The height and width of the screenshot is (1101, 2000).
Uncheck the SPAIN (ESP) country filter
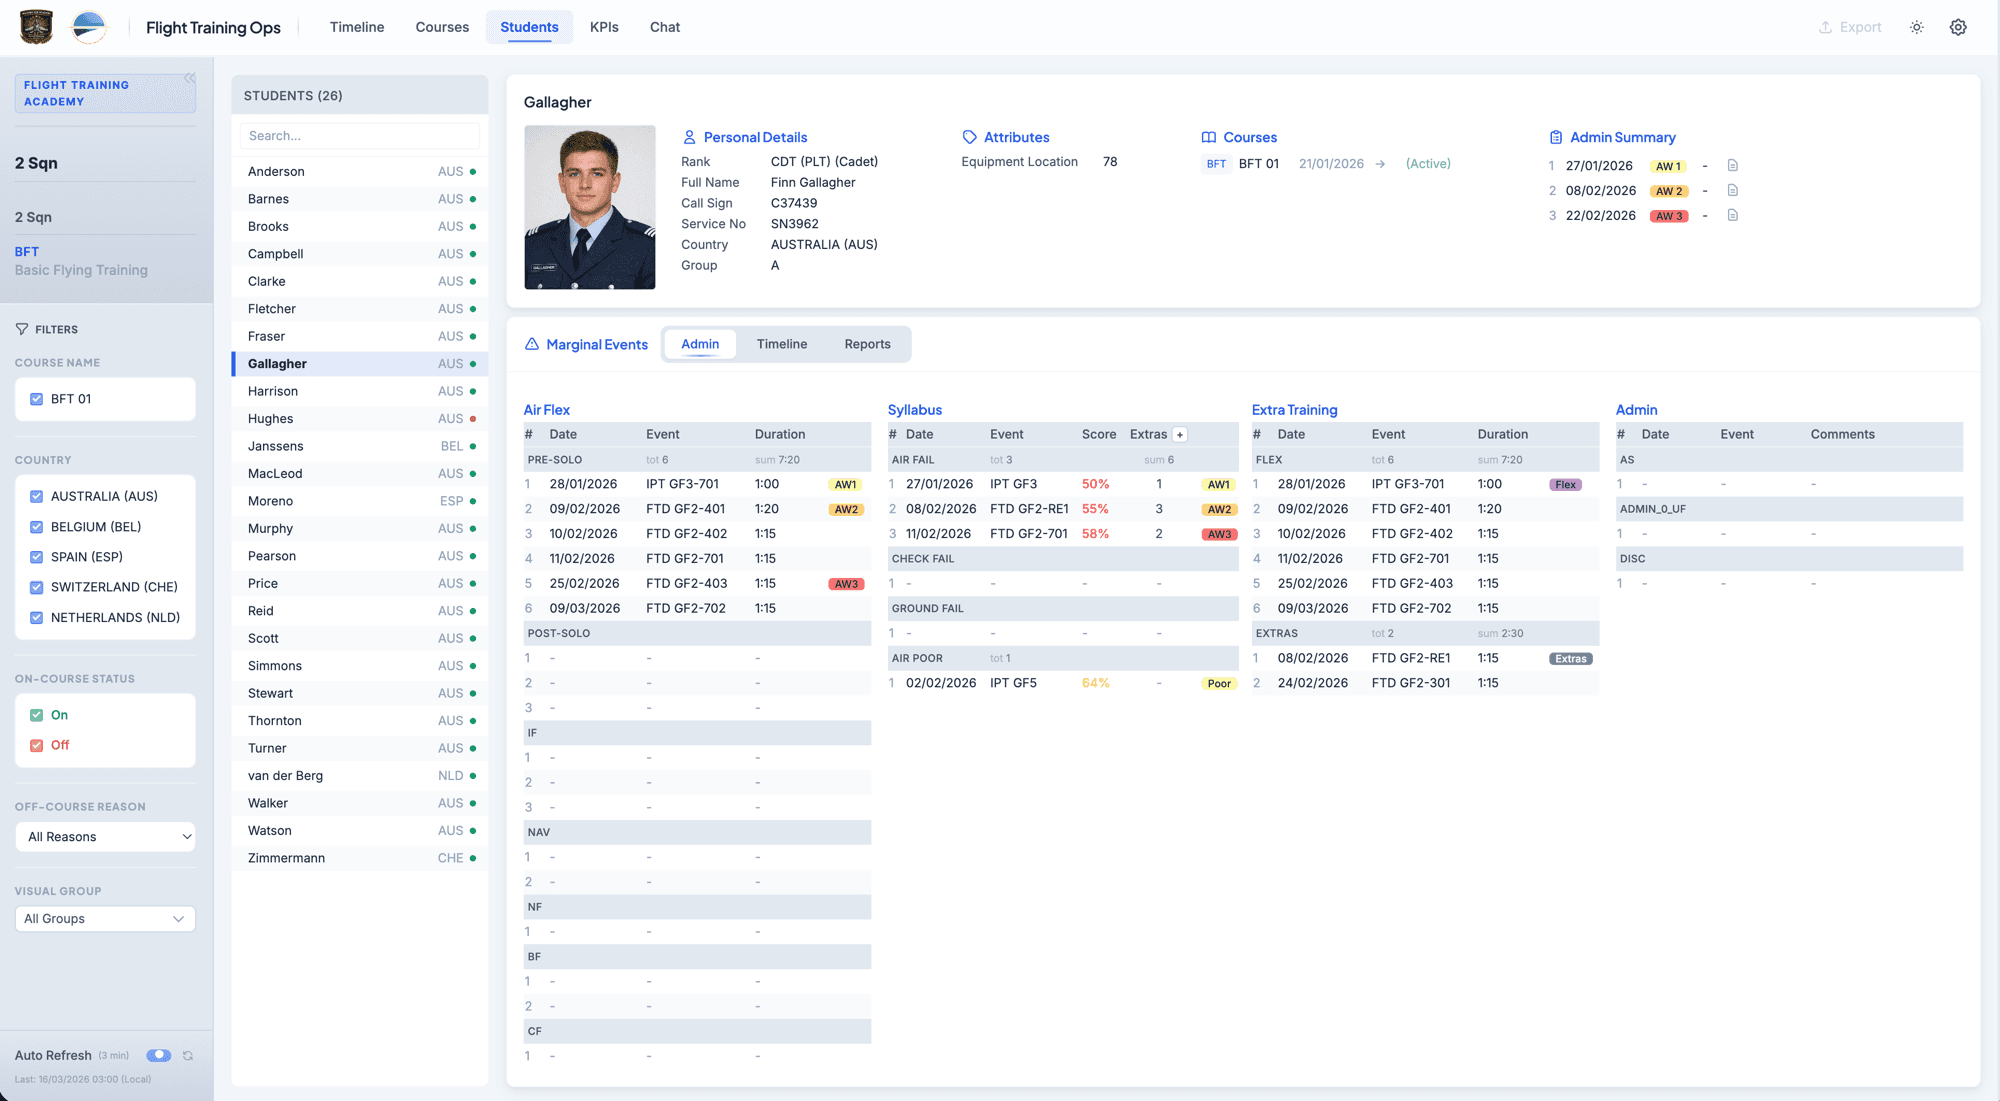point(36,557)
